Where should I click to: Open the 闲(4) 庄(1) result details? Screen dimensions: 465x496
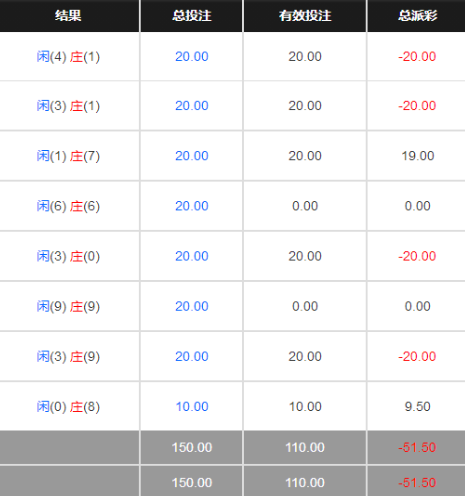pos(68,57)
